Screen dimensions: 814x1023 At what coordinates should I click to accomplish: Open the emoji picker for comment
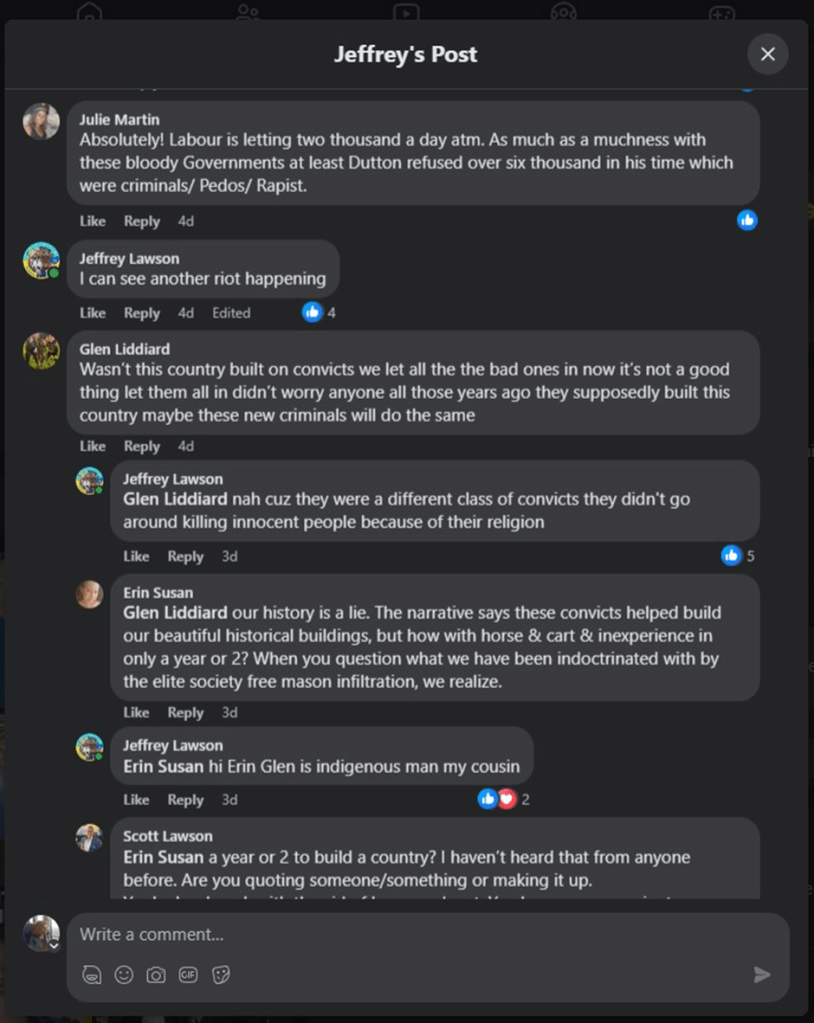(124, 975)
